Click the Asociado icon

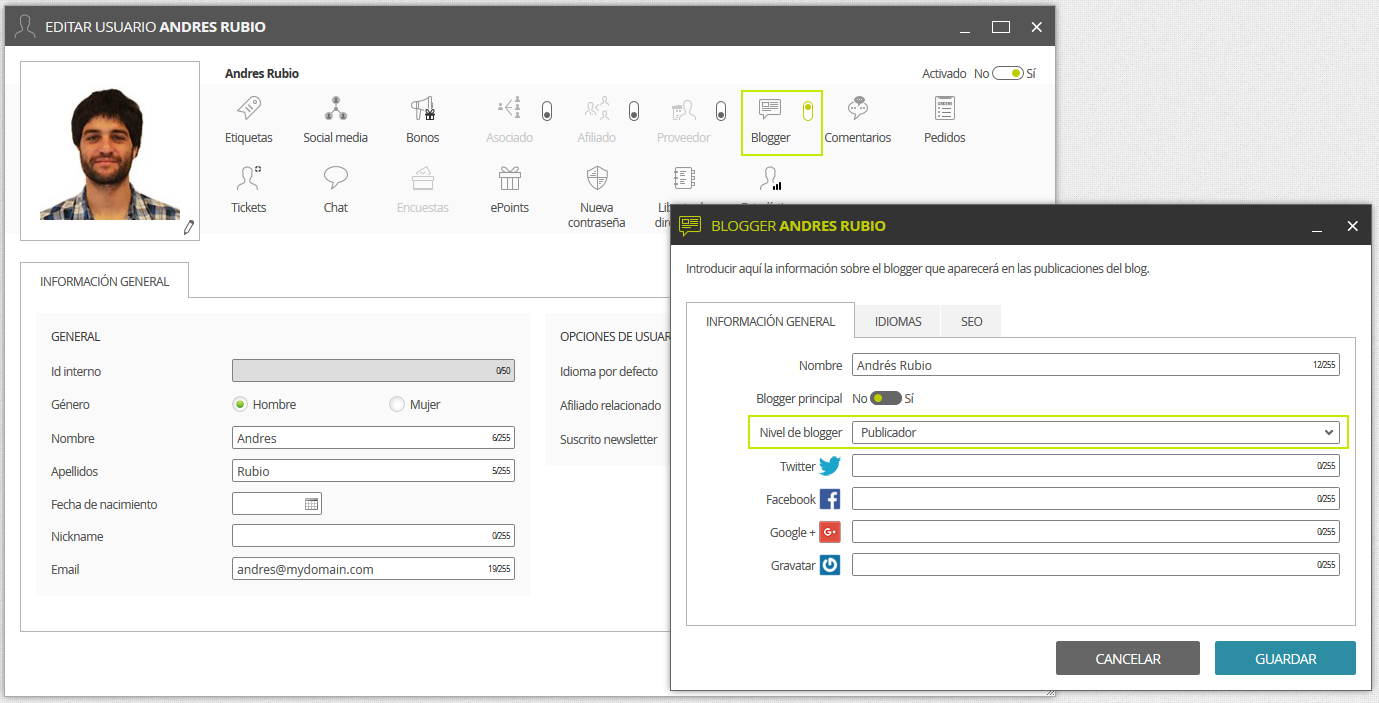click(509, 108)
